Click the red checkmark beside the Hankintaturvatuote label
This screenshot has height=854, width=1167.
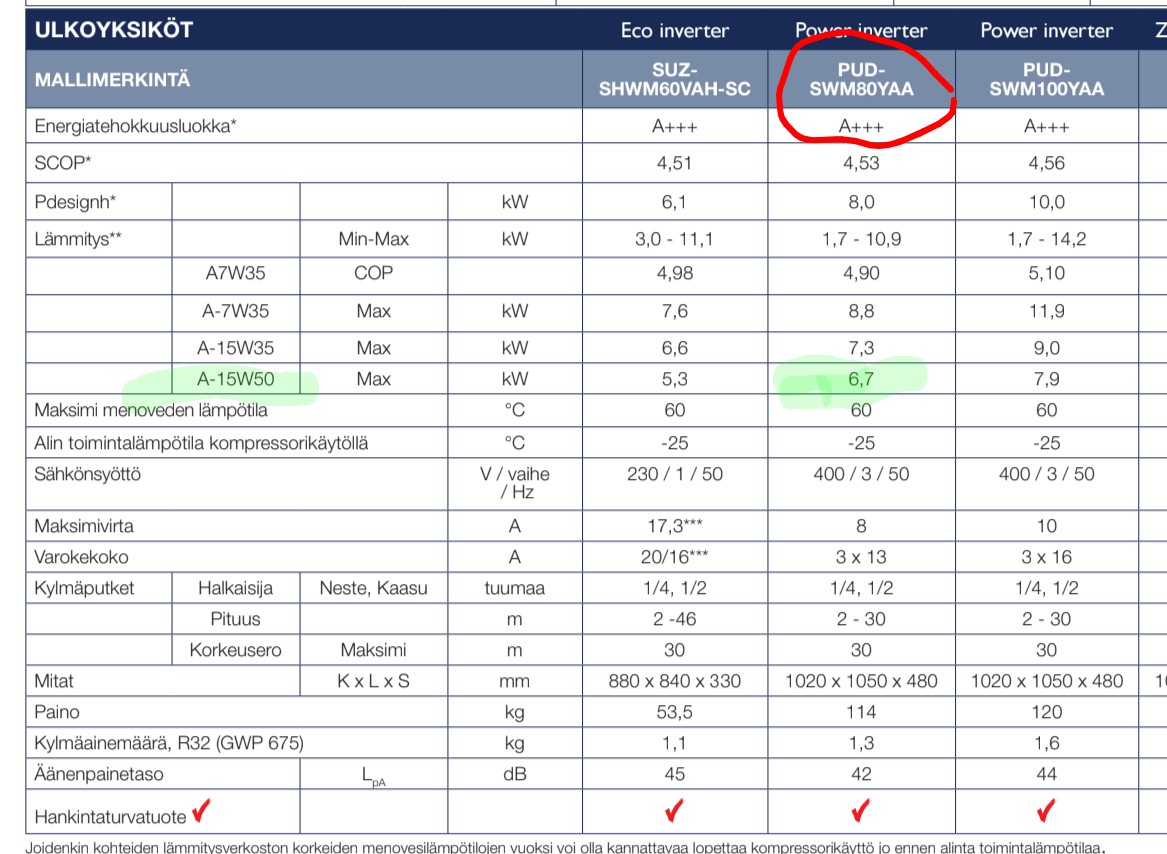201,813
